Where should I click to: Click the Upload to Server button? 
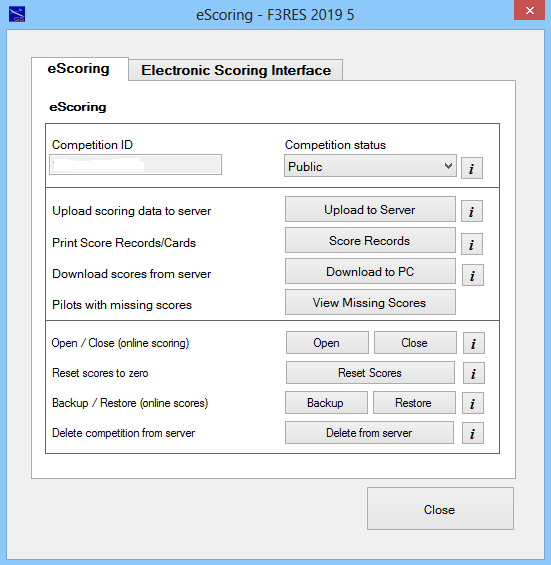click(370, 209)
